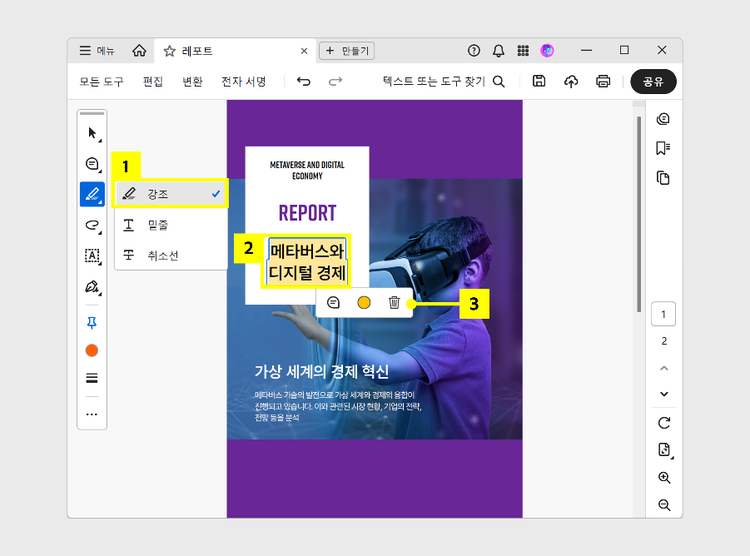Image resolution: width=750 pixels, height=556 pixels.
Task: Open the help question mark icon
Action: [x=474, y=50]
